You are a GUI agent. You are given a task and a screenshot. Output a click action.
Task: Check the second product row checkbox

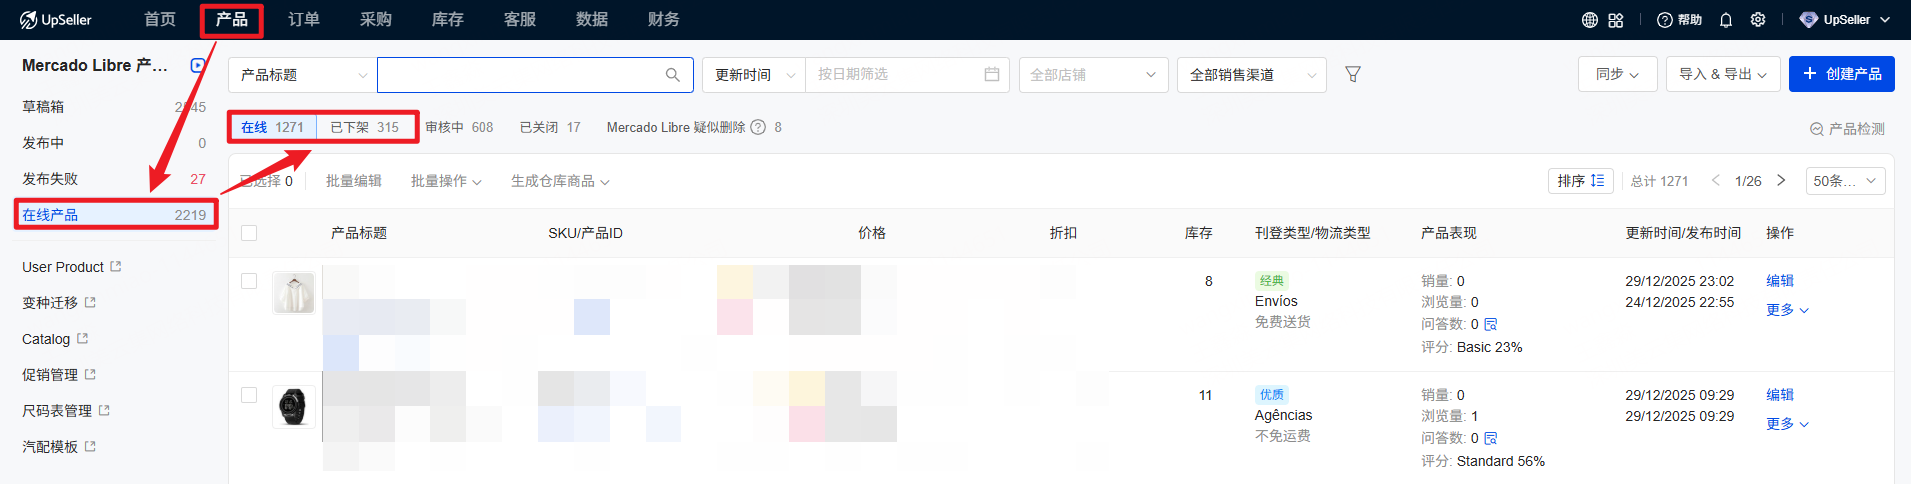coord(249,395)
